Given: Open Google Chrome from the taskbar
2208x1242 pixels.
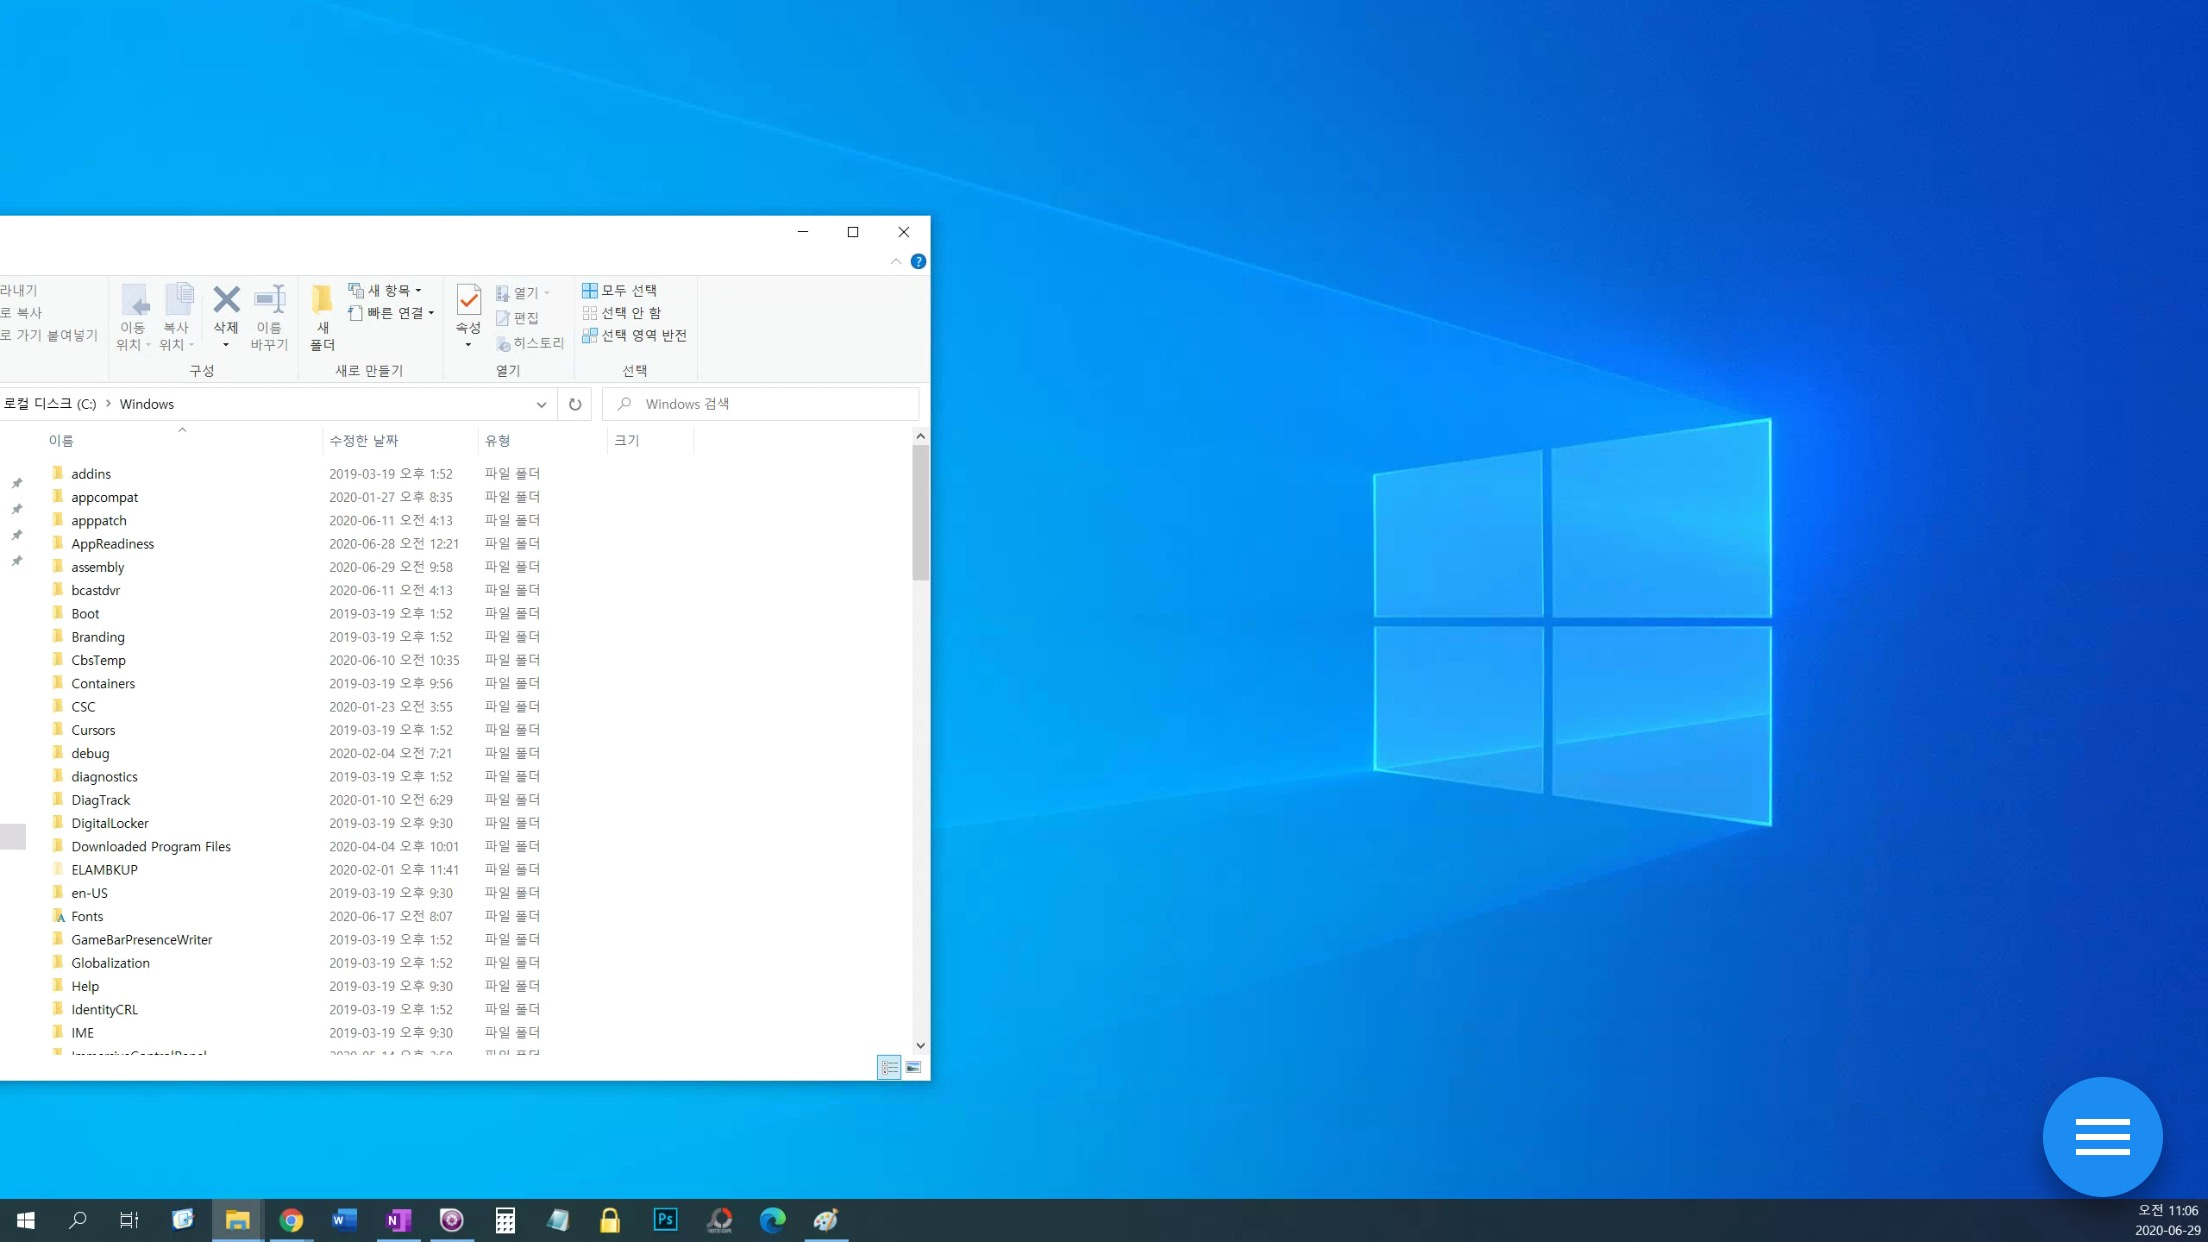Looking at the screenshot, I should pos(291,1219).
